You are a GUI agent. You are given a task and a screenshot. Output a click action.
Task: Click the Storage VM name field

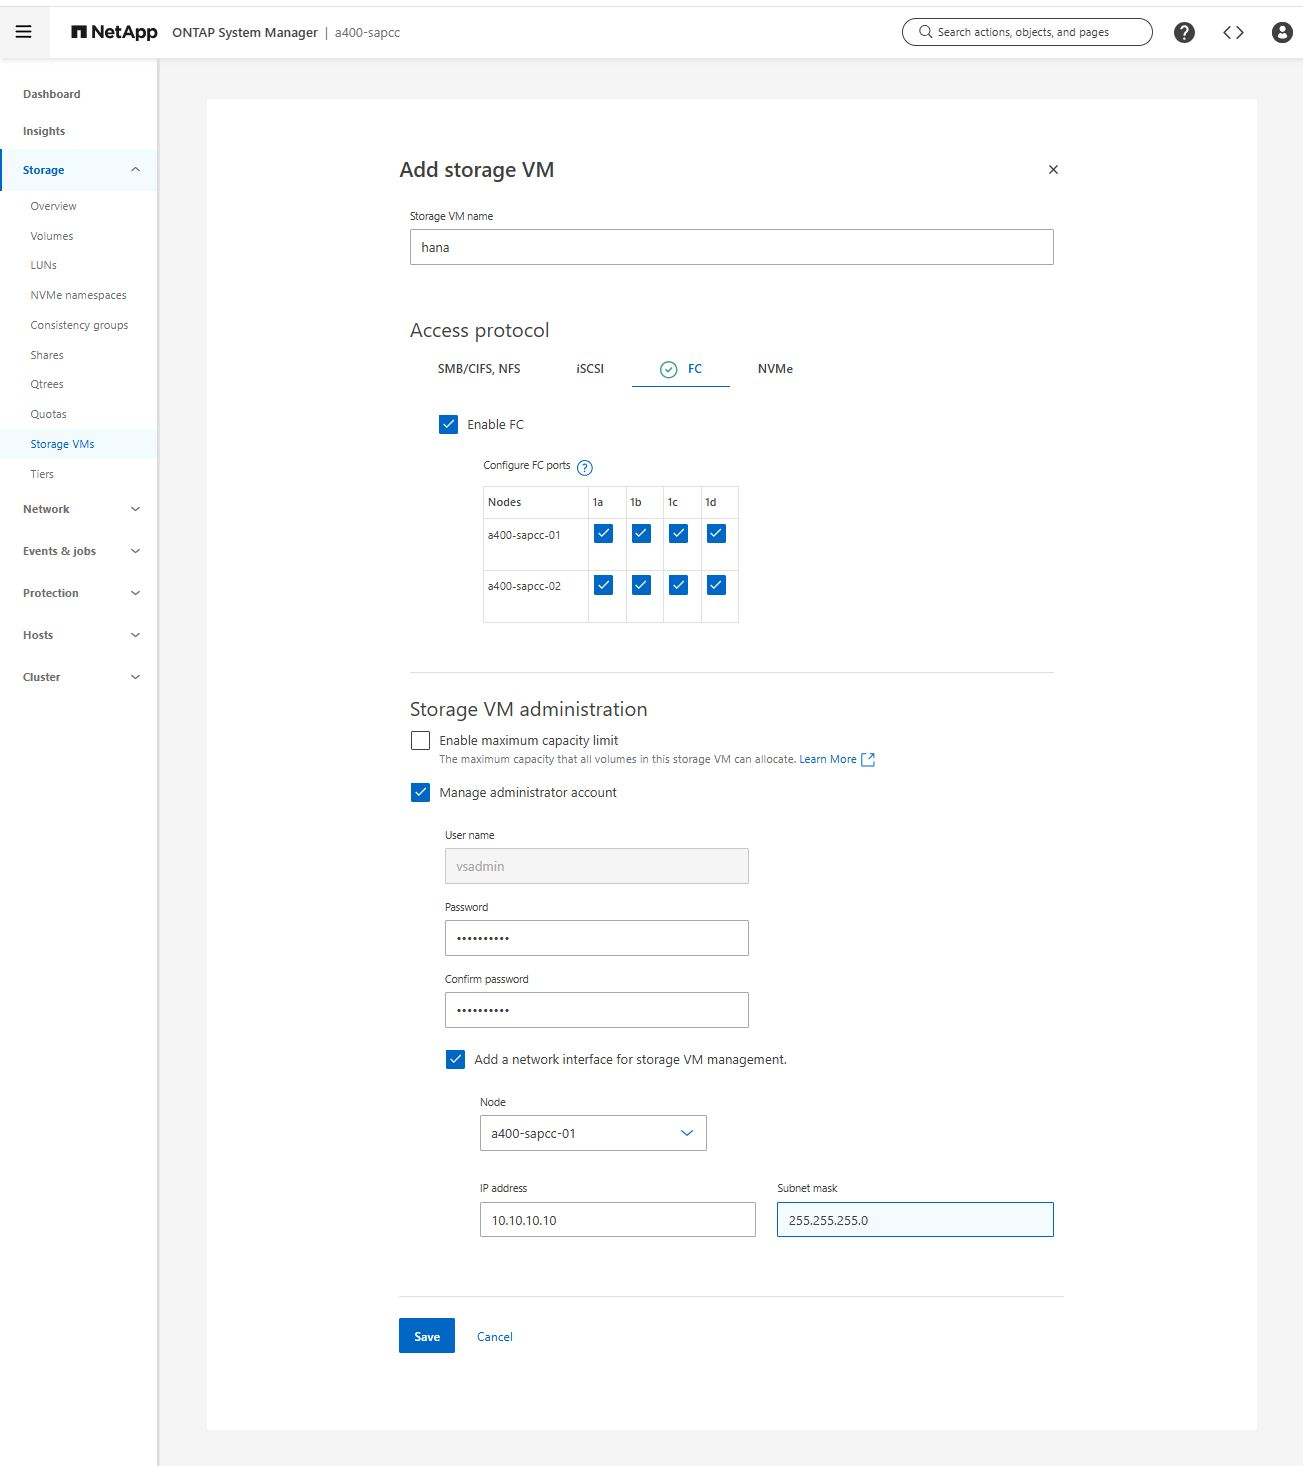tap(731, 247)
